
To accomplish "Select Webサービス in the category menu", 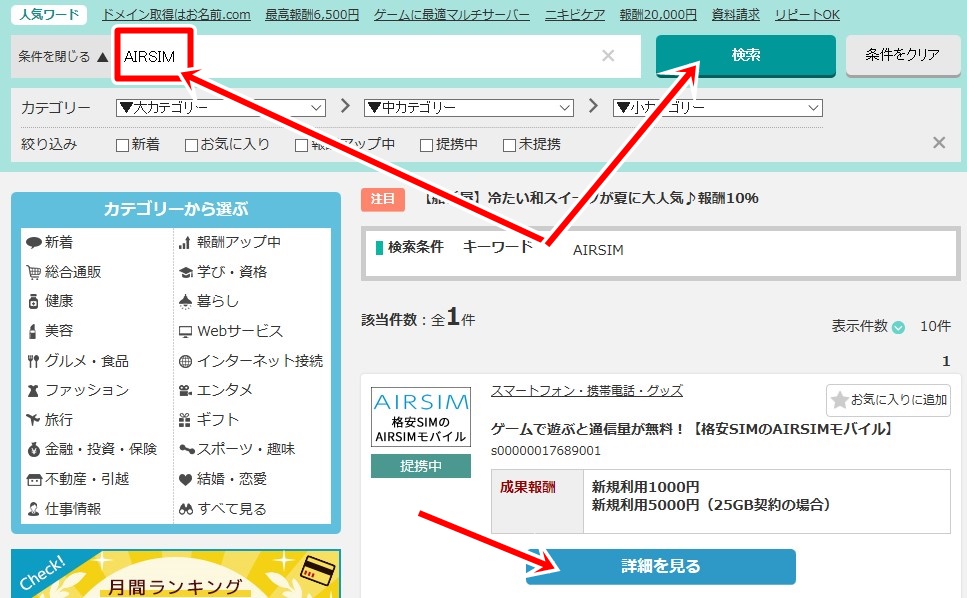I will click(x=240, y=331).
